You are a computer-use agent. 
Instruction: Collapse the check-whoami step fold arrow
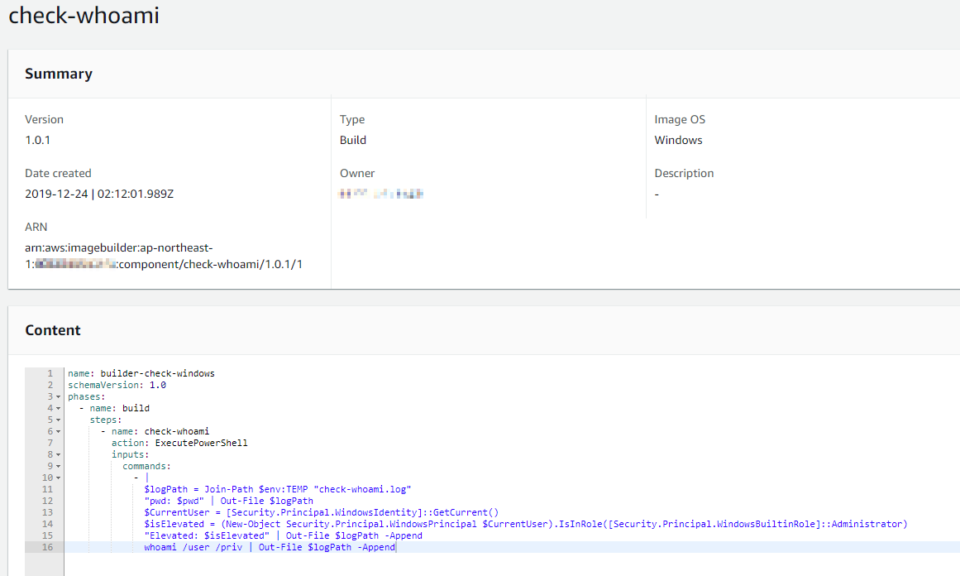(59, 432)
